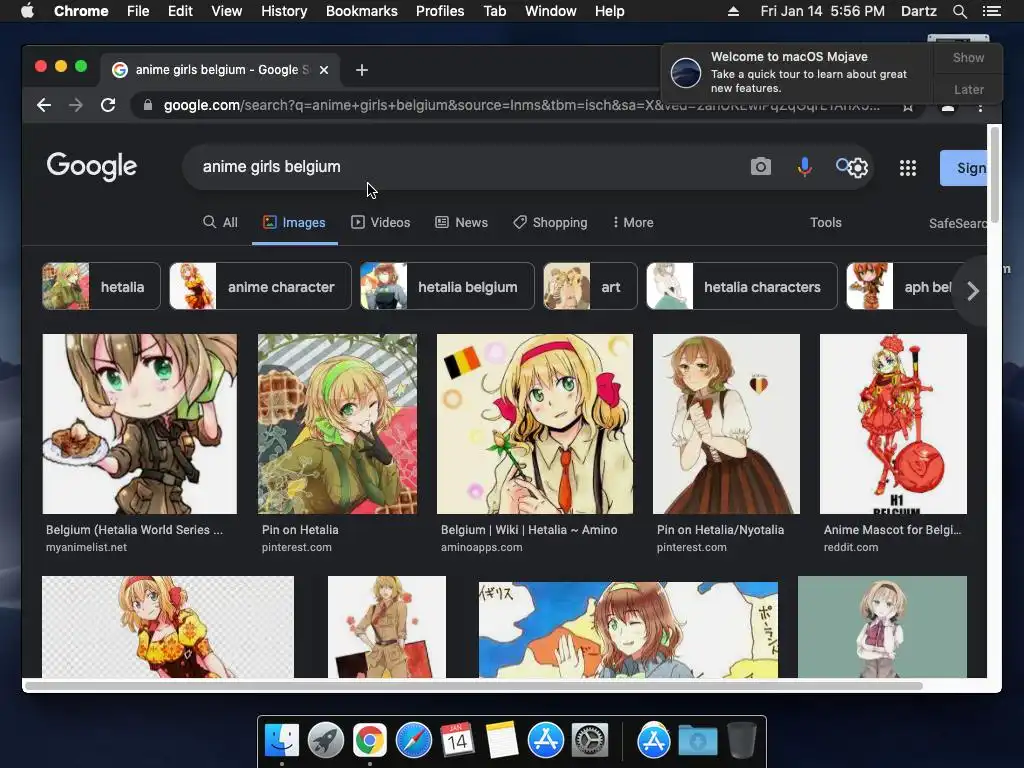The width and height of the screenshot is (1024, 768).
Task: Close the anime girls belgium tab
Action: (324, 70)
